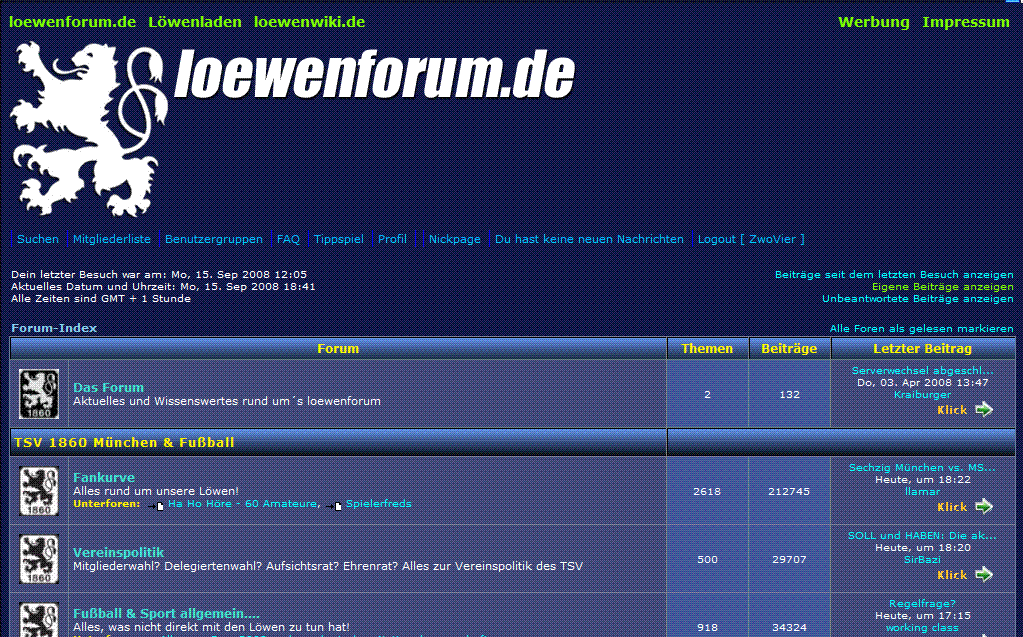Open loewenforum.de top link
1023x637 pixels.
pyautogui.click(x=72, y=22)
